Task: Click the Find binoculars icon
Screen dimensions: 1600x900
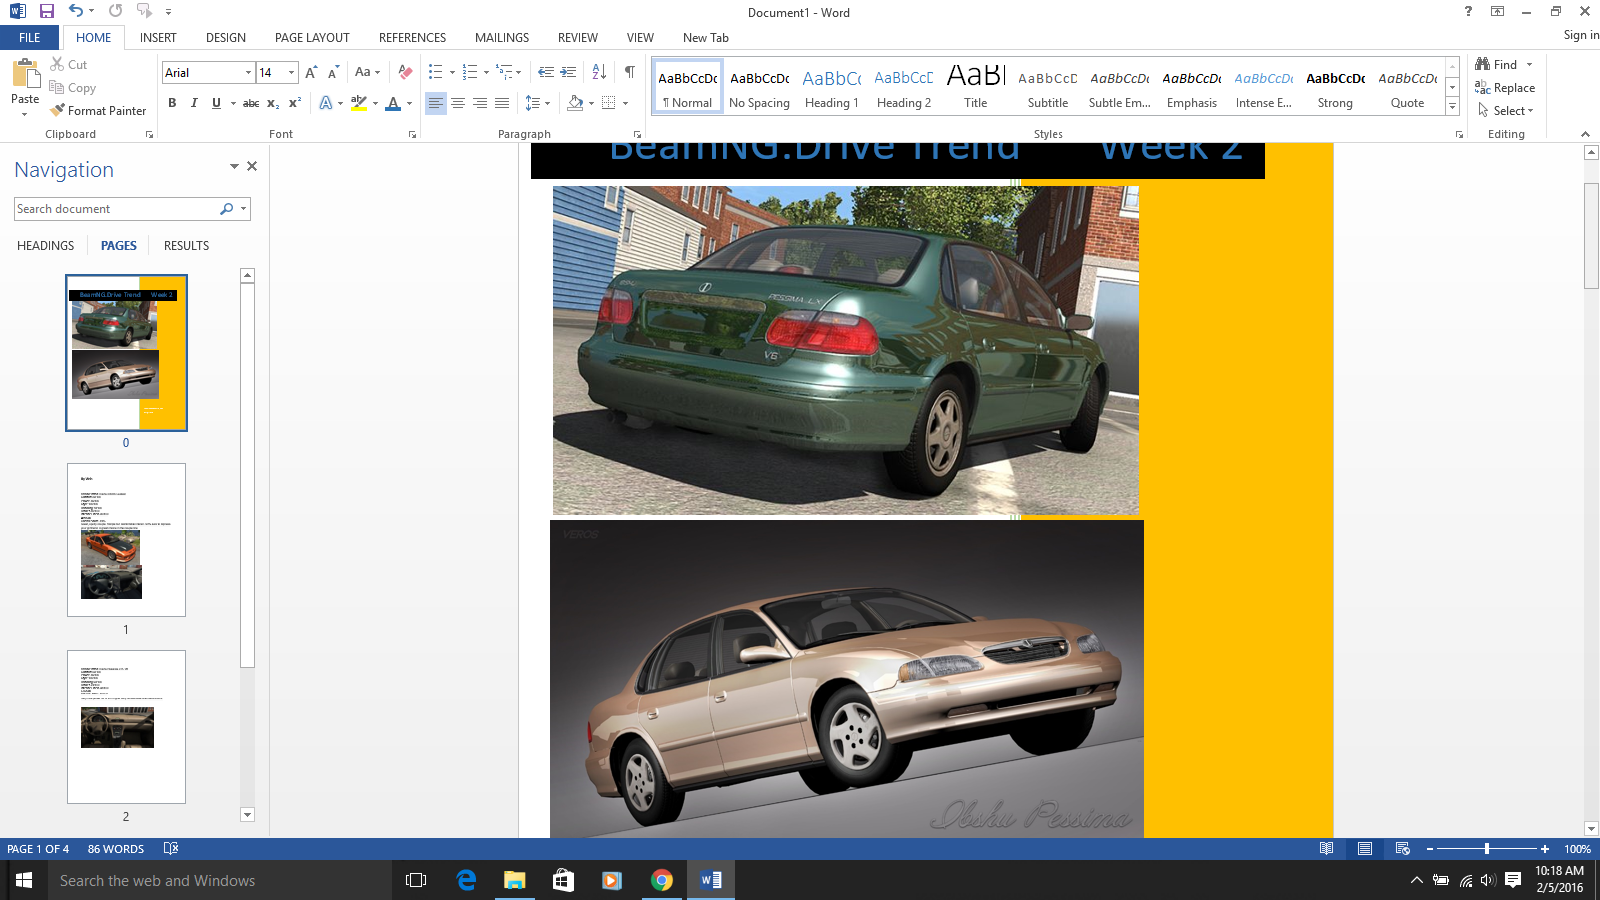Action: (1483, 64)
